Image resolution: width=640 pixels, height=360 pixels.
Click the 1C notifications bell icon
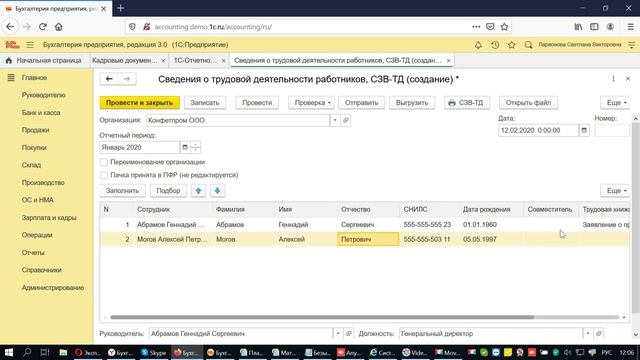coord(478,45)
